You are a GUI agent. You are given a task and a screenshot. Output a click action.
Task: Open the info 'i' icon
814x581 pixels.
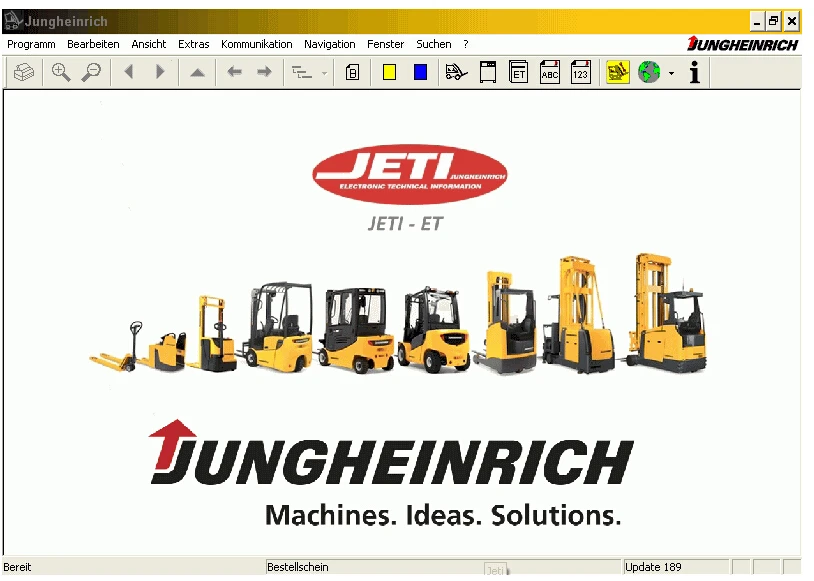click(695, 72)
